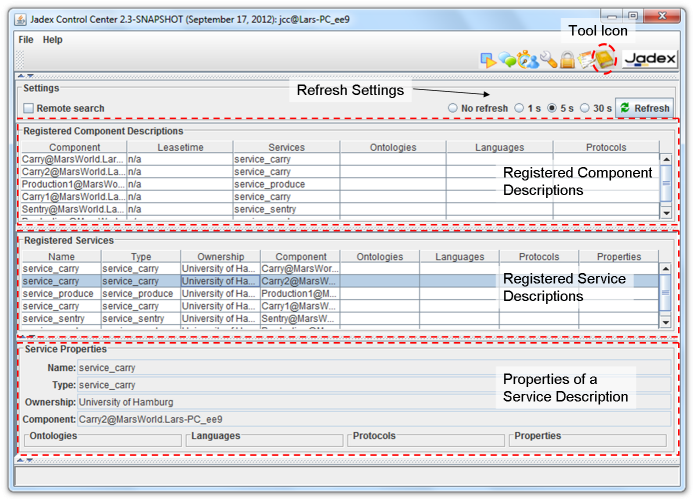The height and width of the screenshot is (500, 694).
Task: Click the Jadex logo
Action: tap(649, 60)
